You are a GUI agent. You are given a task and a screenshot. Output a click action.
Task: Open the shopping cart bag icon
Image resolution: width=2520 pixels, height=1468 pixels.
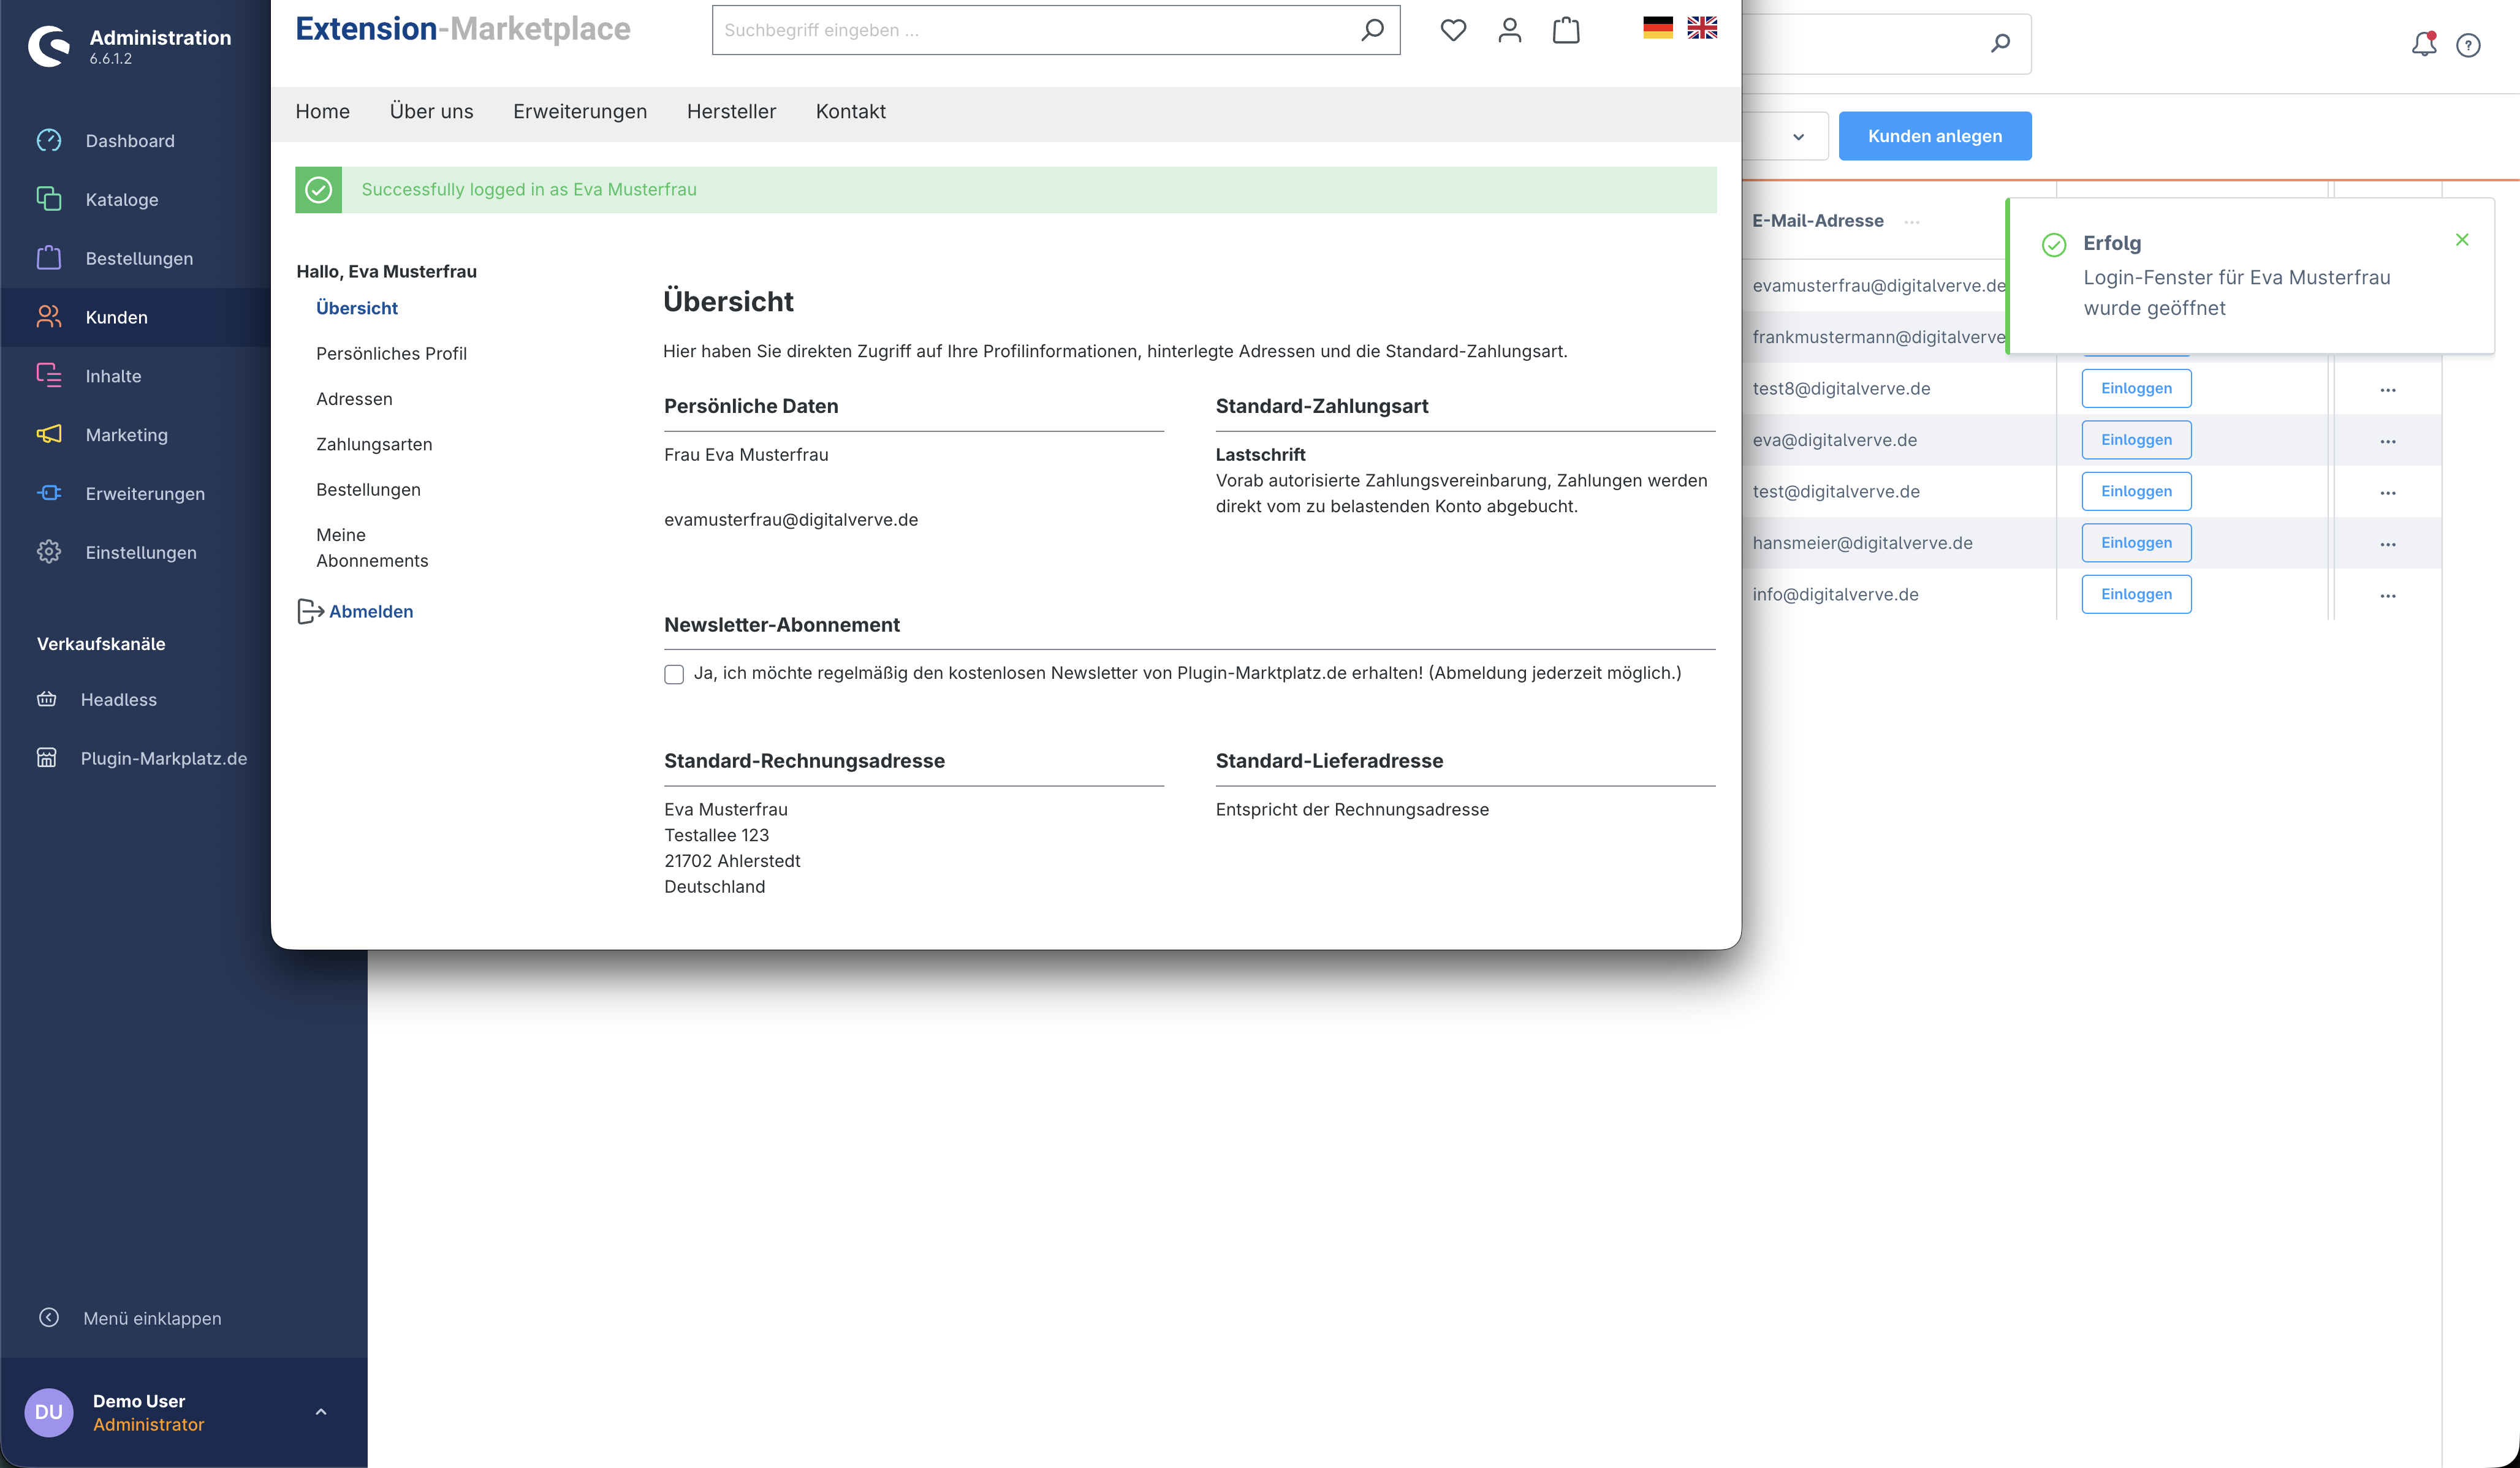(x=1566, y=30)
